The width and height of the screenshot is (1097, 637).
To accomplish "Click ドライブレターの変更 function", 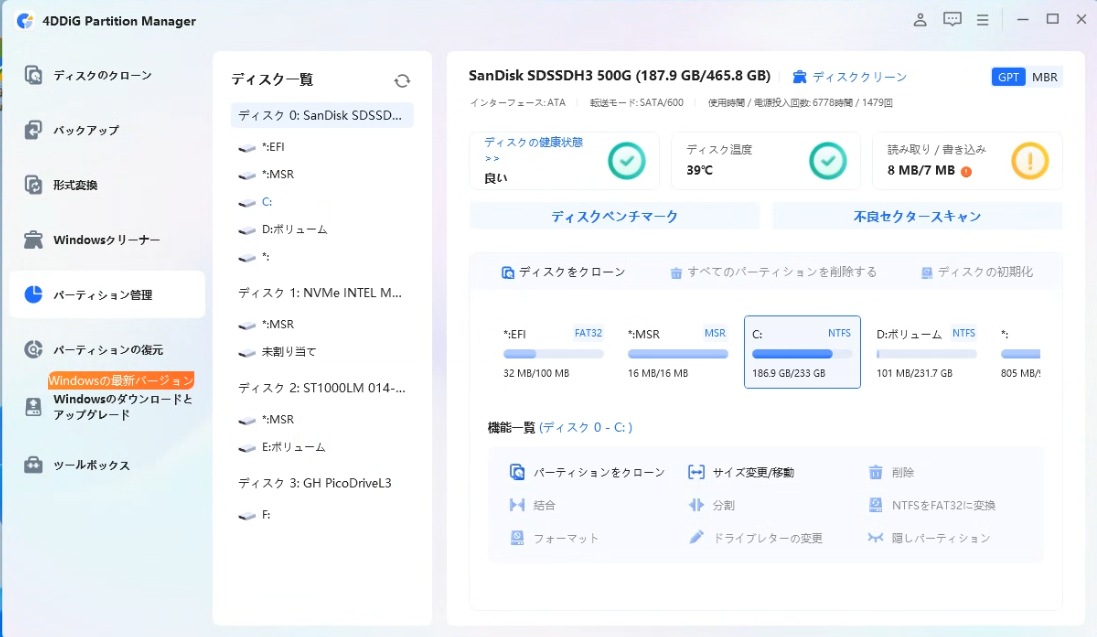I will pyautogui.click(x=756, y=538).
